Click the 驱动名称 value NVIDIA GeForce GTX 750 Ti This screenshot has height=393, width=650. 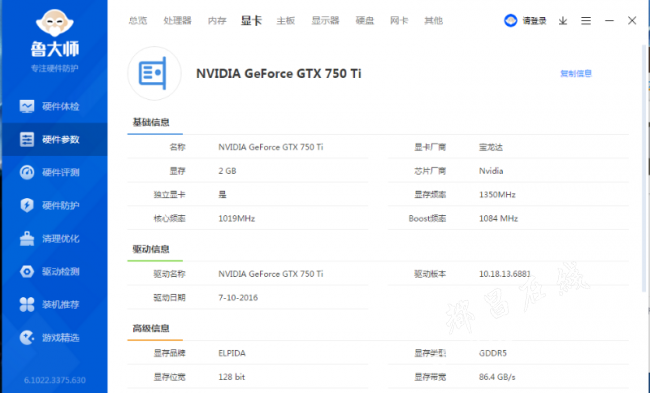pos(271,274)
